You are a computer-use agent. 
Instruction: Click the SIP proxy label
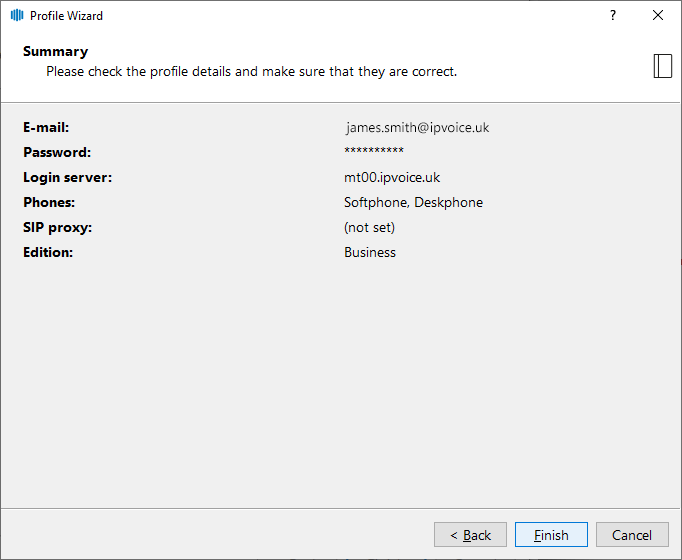57,228
